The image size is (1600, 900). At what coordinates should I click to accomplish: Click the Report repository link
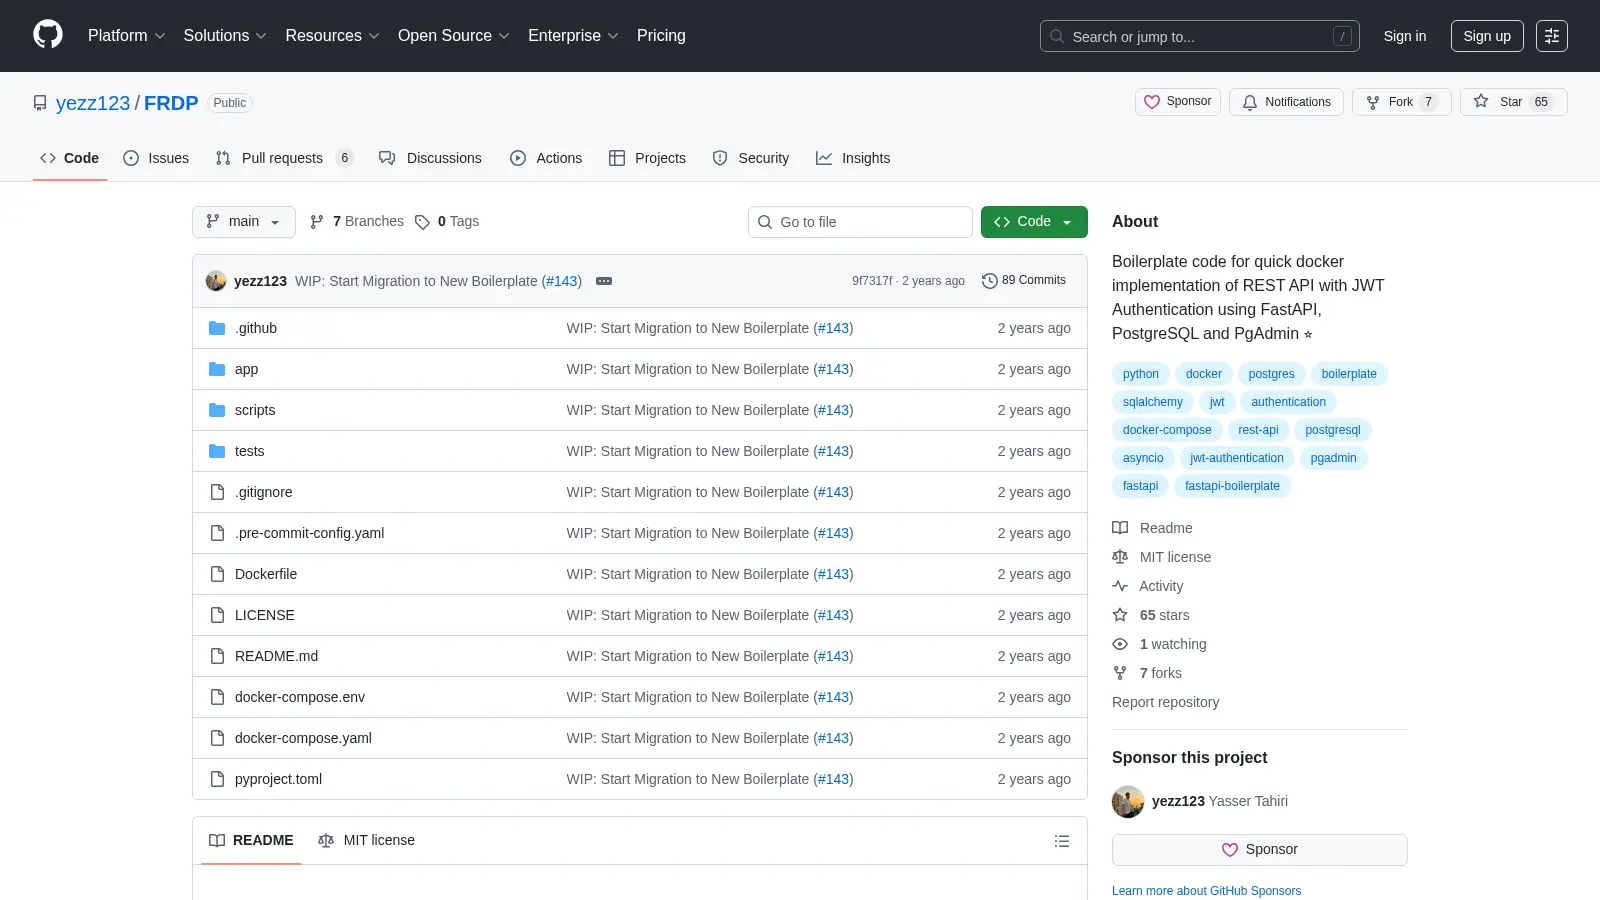[1165, 702]
